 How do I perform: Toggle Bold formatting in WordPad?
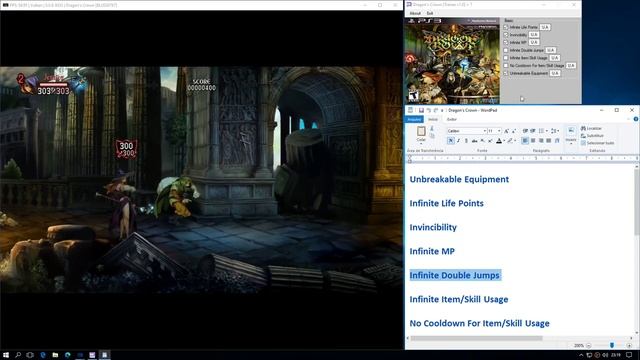pyautogui.click(x=451, y=141)
